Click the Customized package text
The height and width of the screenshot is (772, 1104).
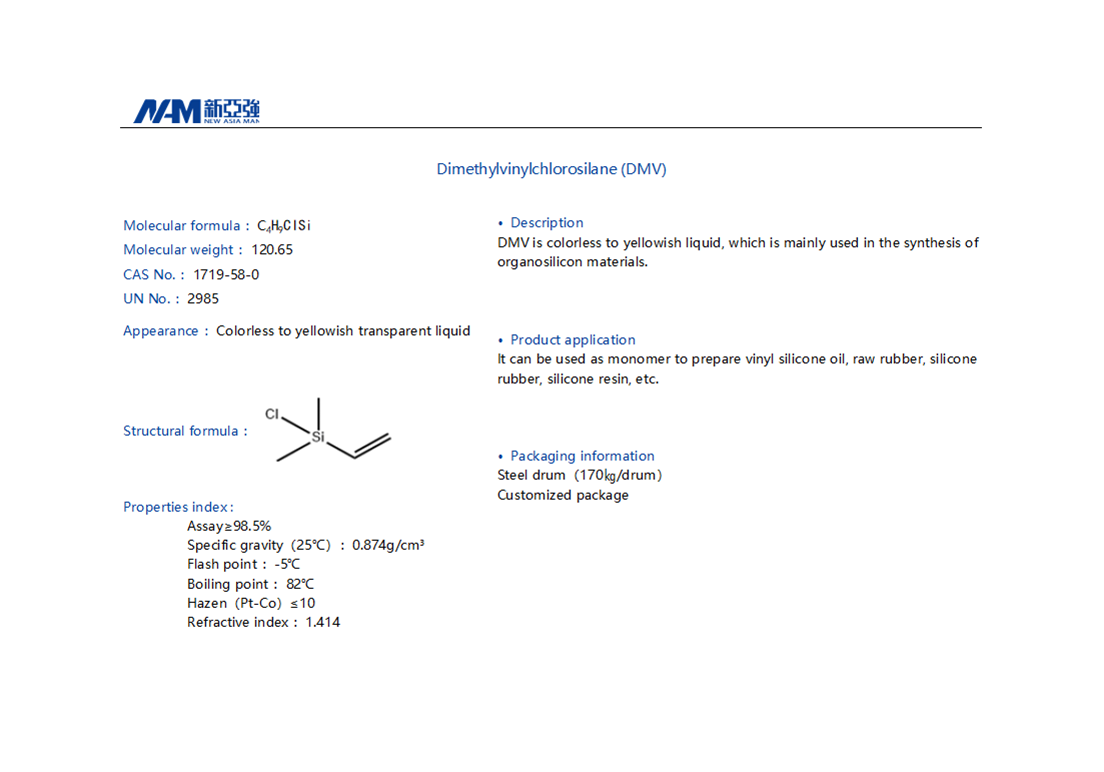point(563,495)
